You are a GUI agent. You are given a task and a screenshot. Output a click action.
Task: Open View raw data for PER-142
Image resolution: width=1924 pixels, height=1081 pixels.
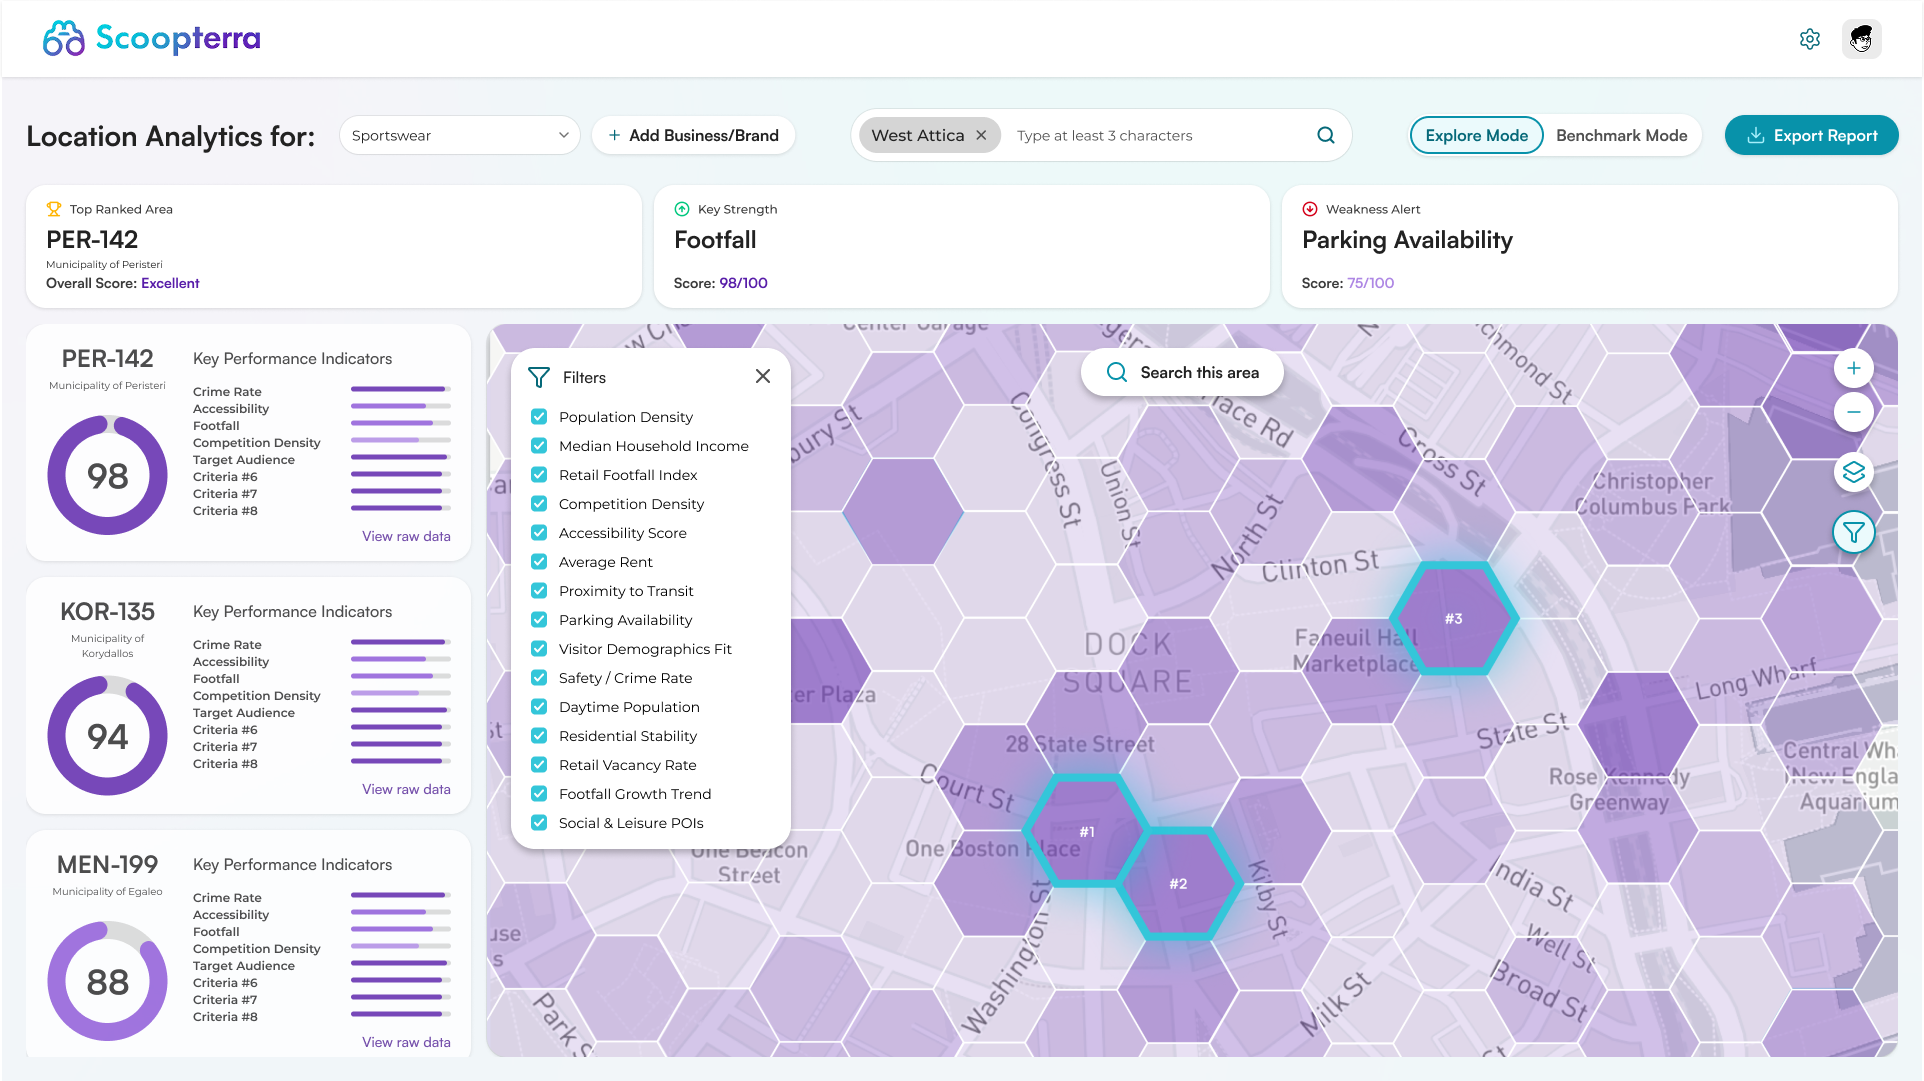[x=406, y=536]
